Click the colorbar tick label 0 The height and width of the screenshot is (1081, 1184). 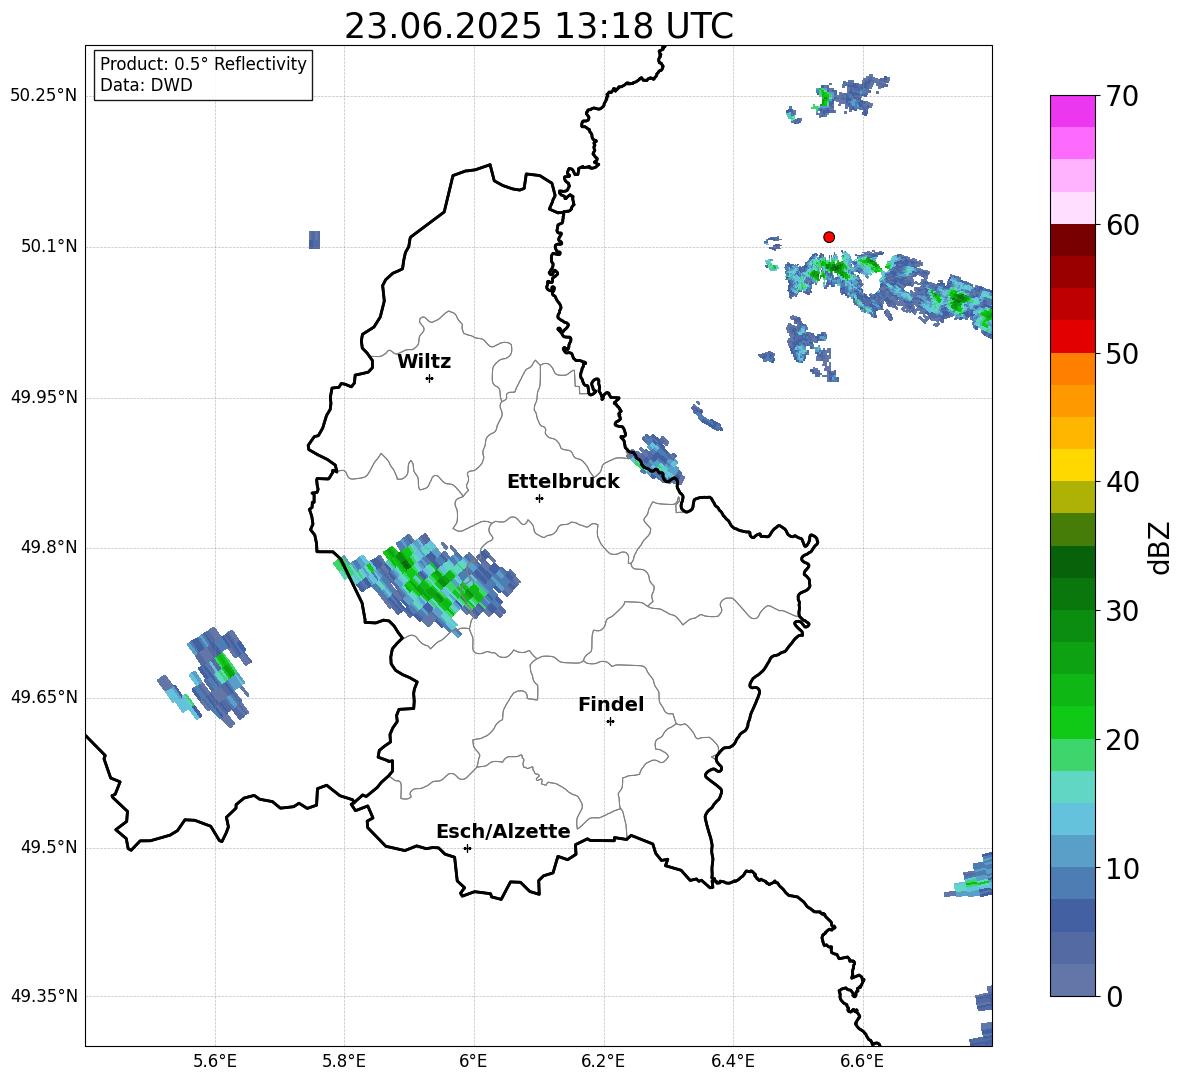tap(1114, 996)
